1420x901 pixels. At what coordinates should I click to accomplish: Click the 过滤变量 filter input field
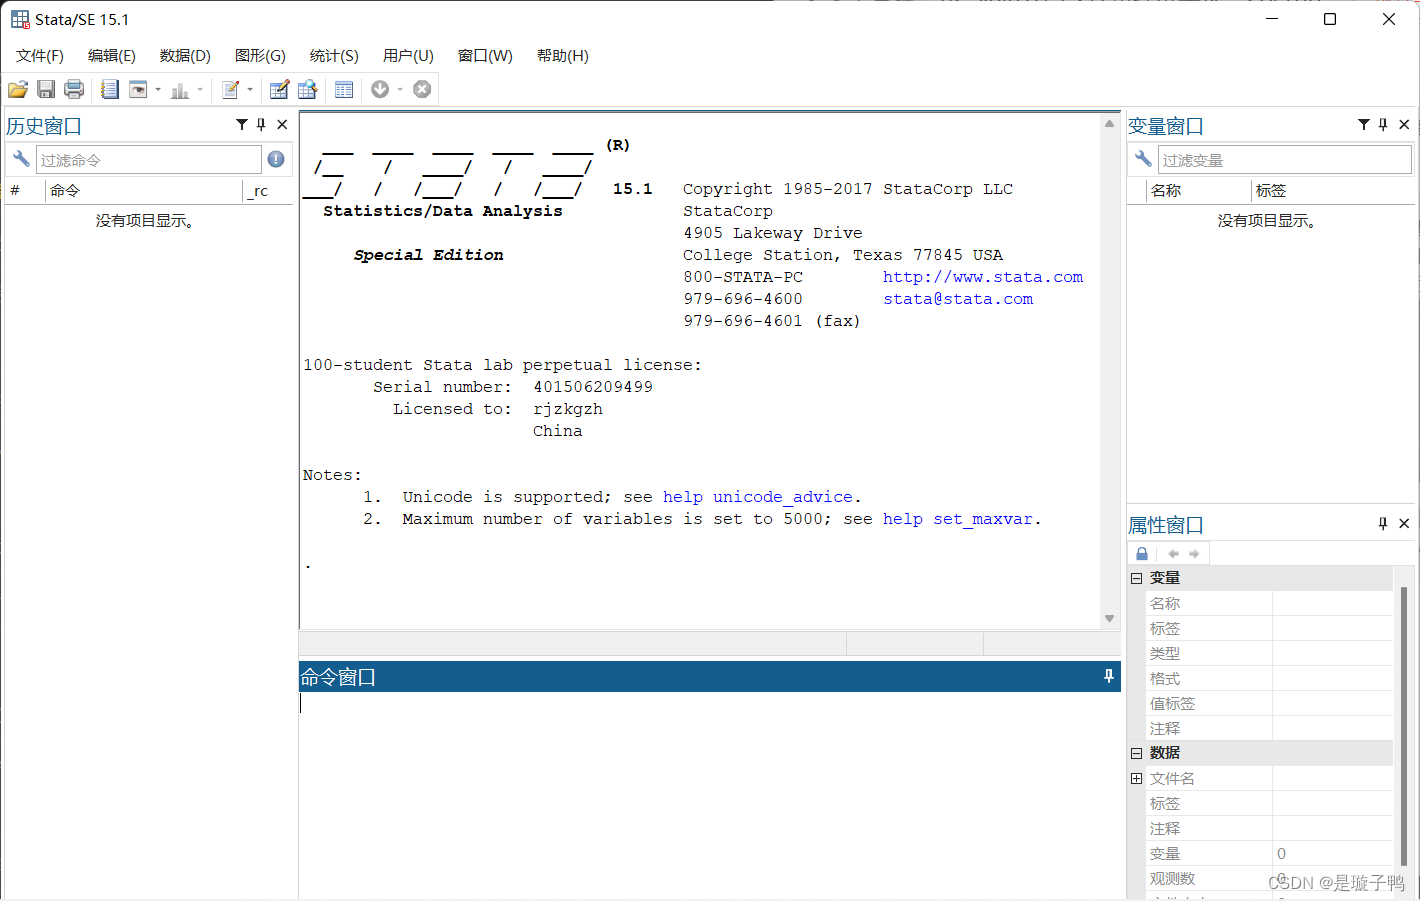click(1285, 159)
